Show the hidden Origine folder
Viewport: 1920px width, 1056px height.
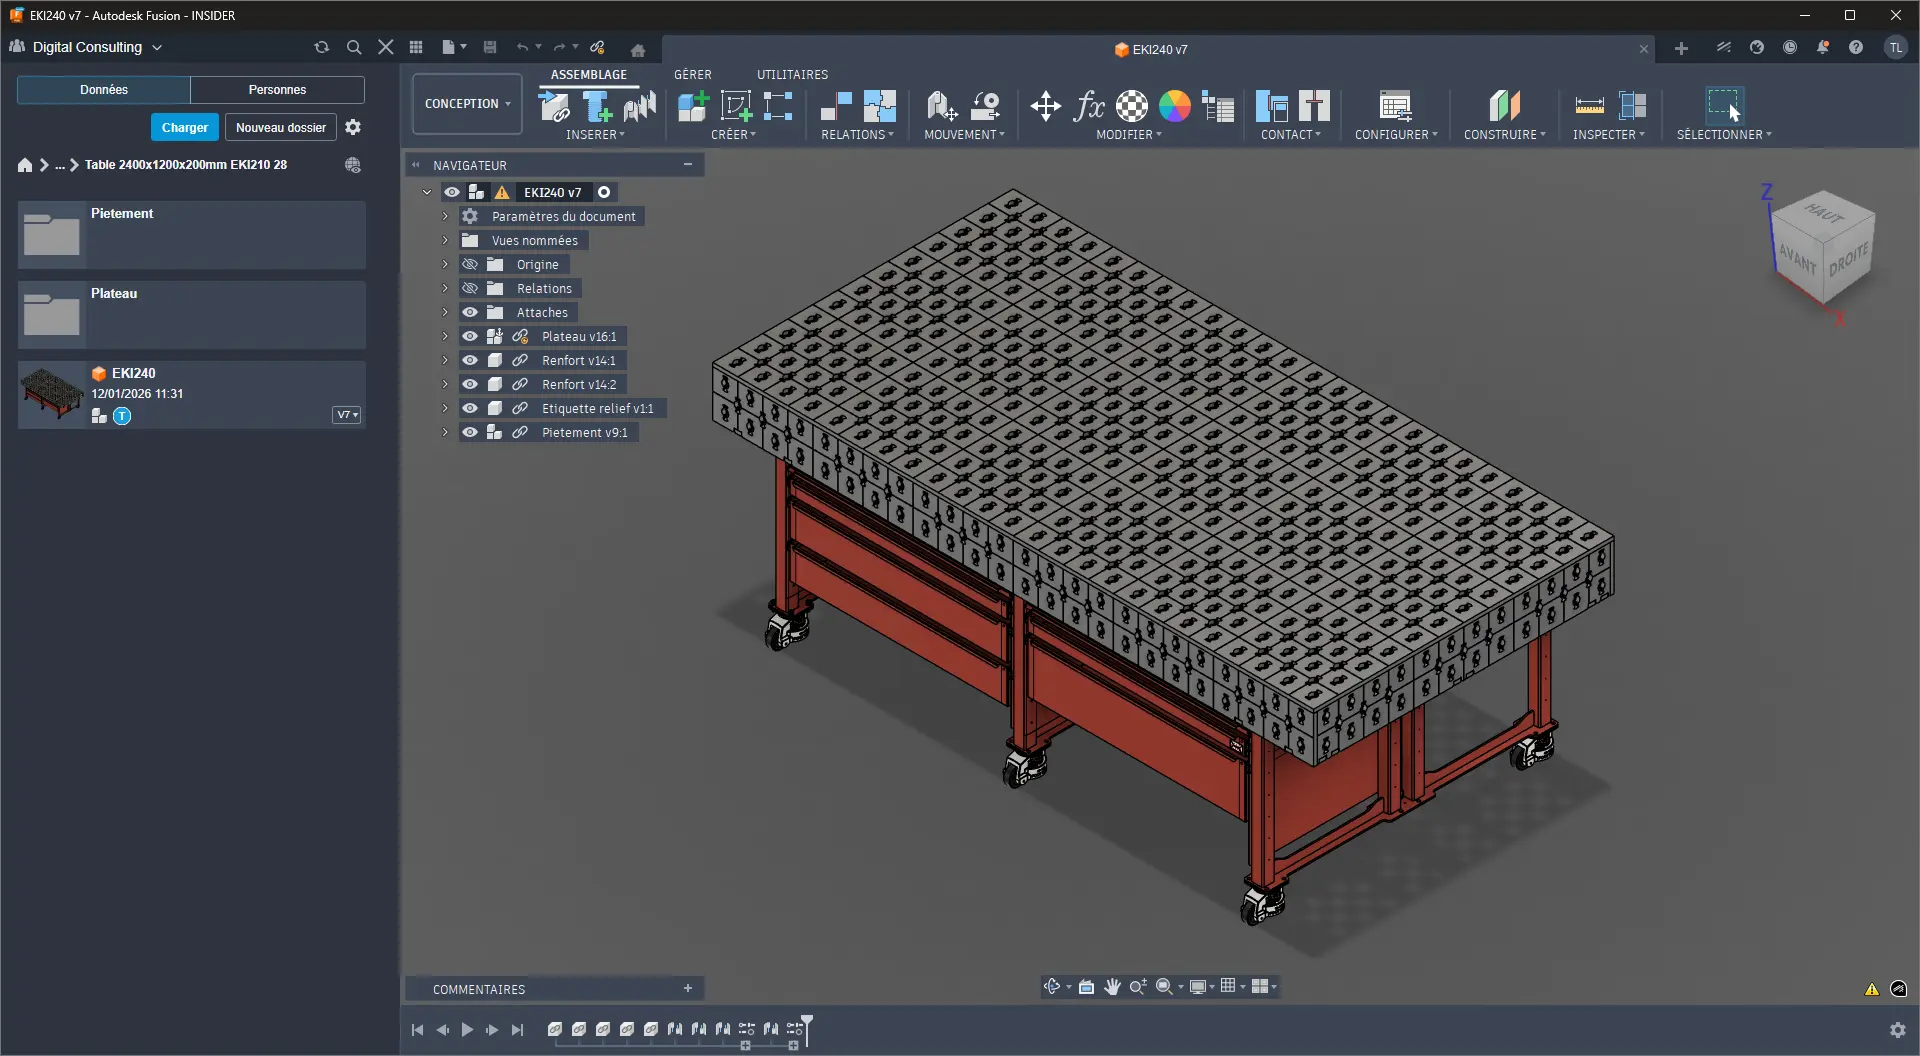click(x=470, y=265)
